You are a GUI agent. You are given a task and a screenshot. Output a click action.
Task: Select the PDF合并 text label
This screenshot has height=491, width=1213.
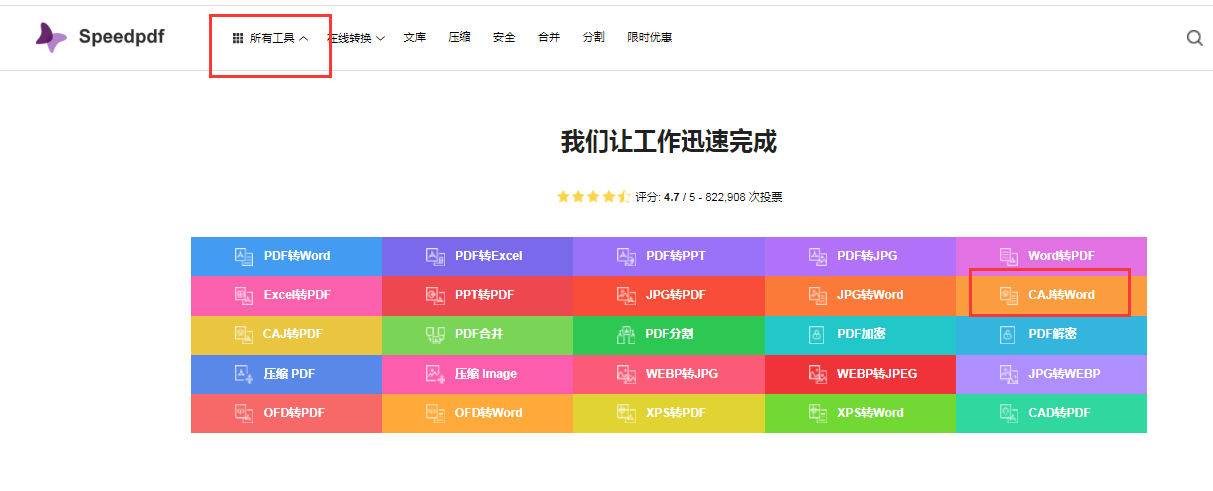click(x=478, y=334)
